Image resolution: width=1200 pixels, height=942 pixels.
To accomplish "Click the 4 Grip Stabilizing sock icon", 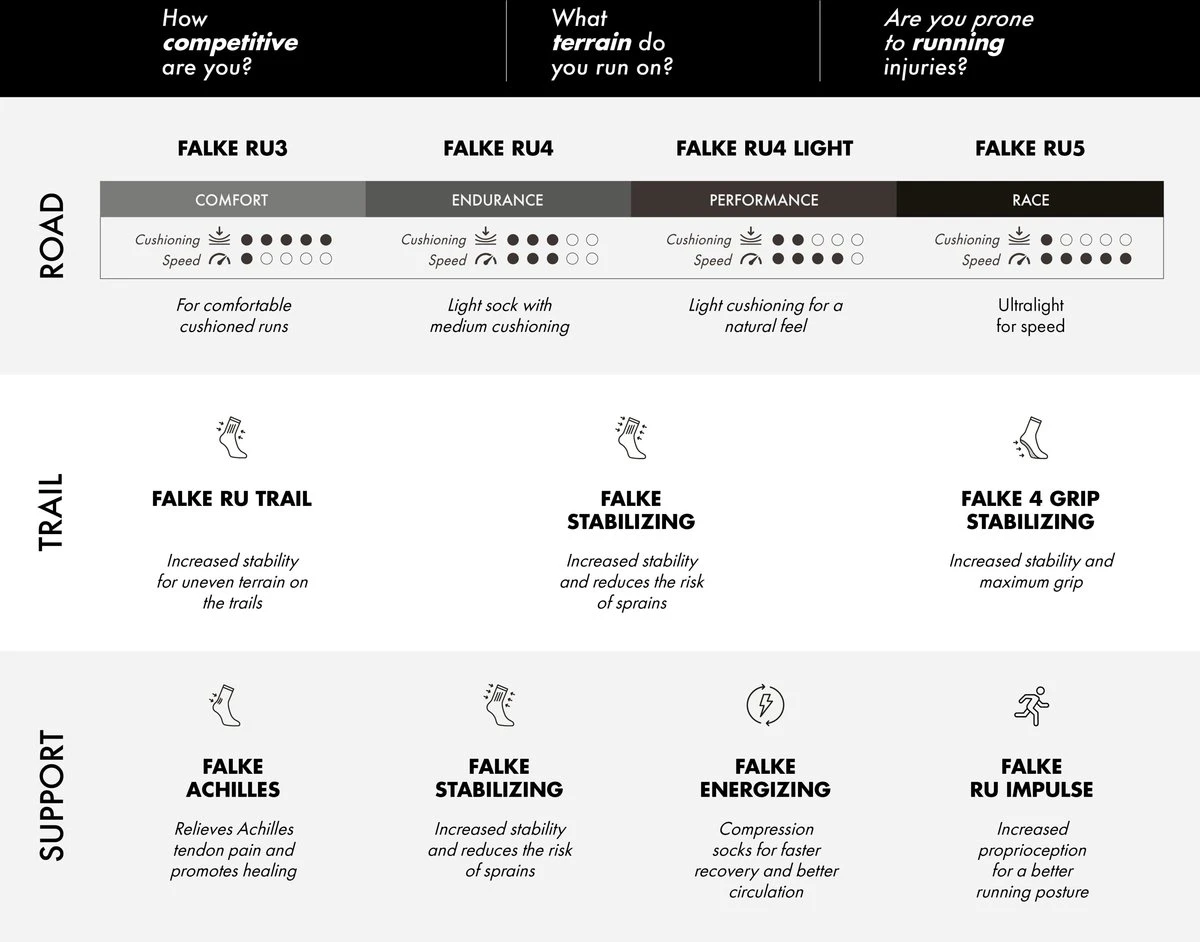I will pos(1030,438).
